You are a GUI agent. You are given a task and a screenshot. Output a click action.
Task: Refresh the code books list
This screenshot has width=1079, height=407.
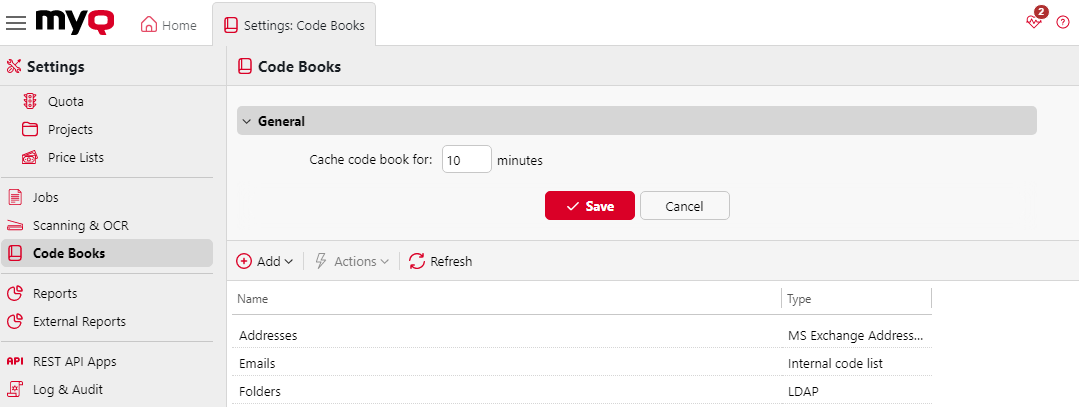pyautogui.click(x=440, y=261)
